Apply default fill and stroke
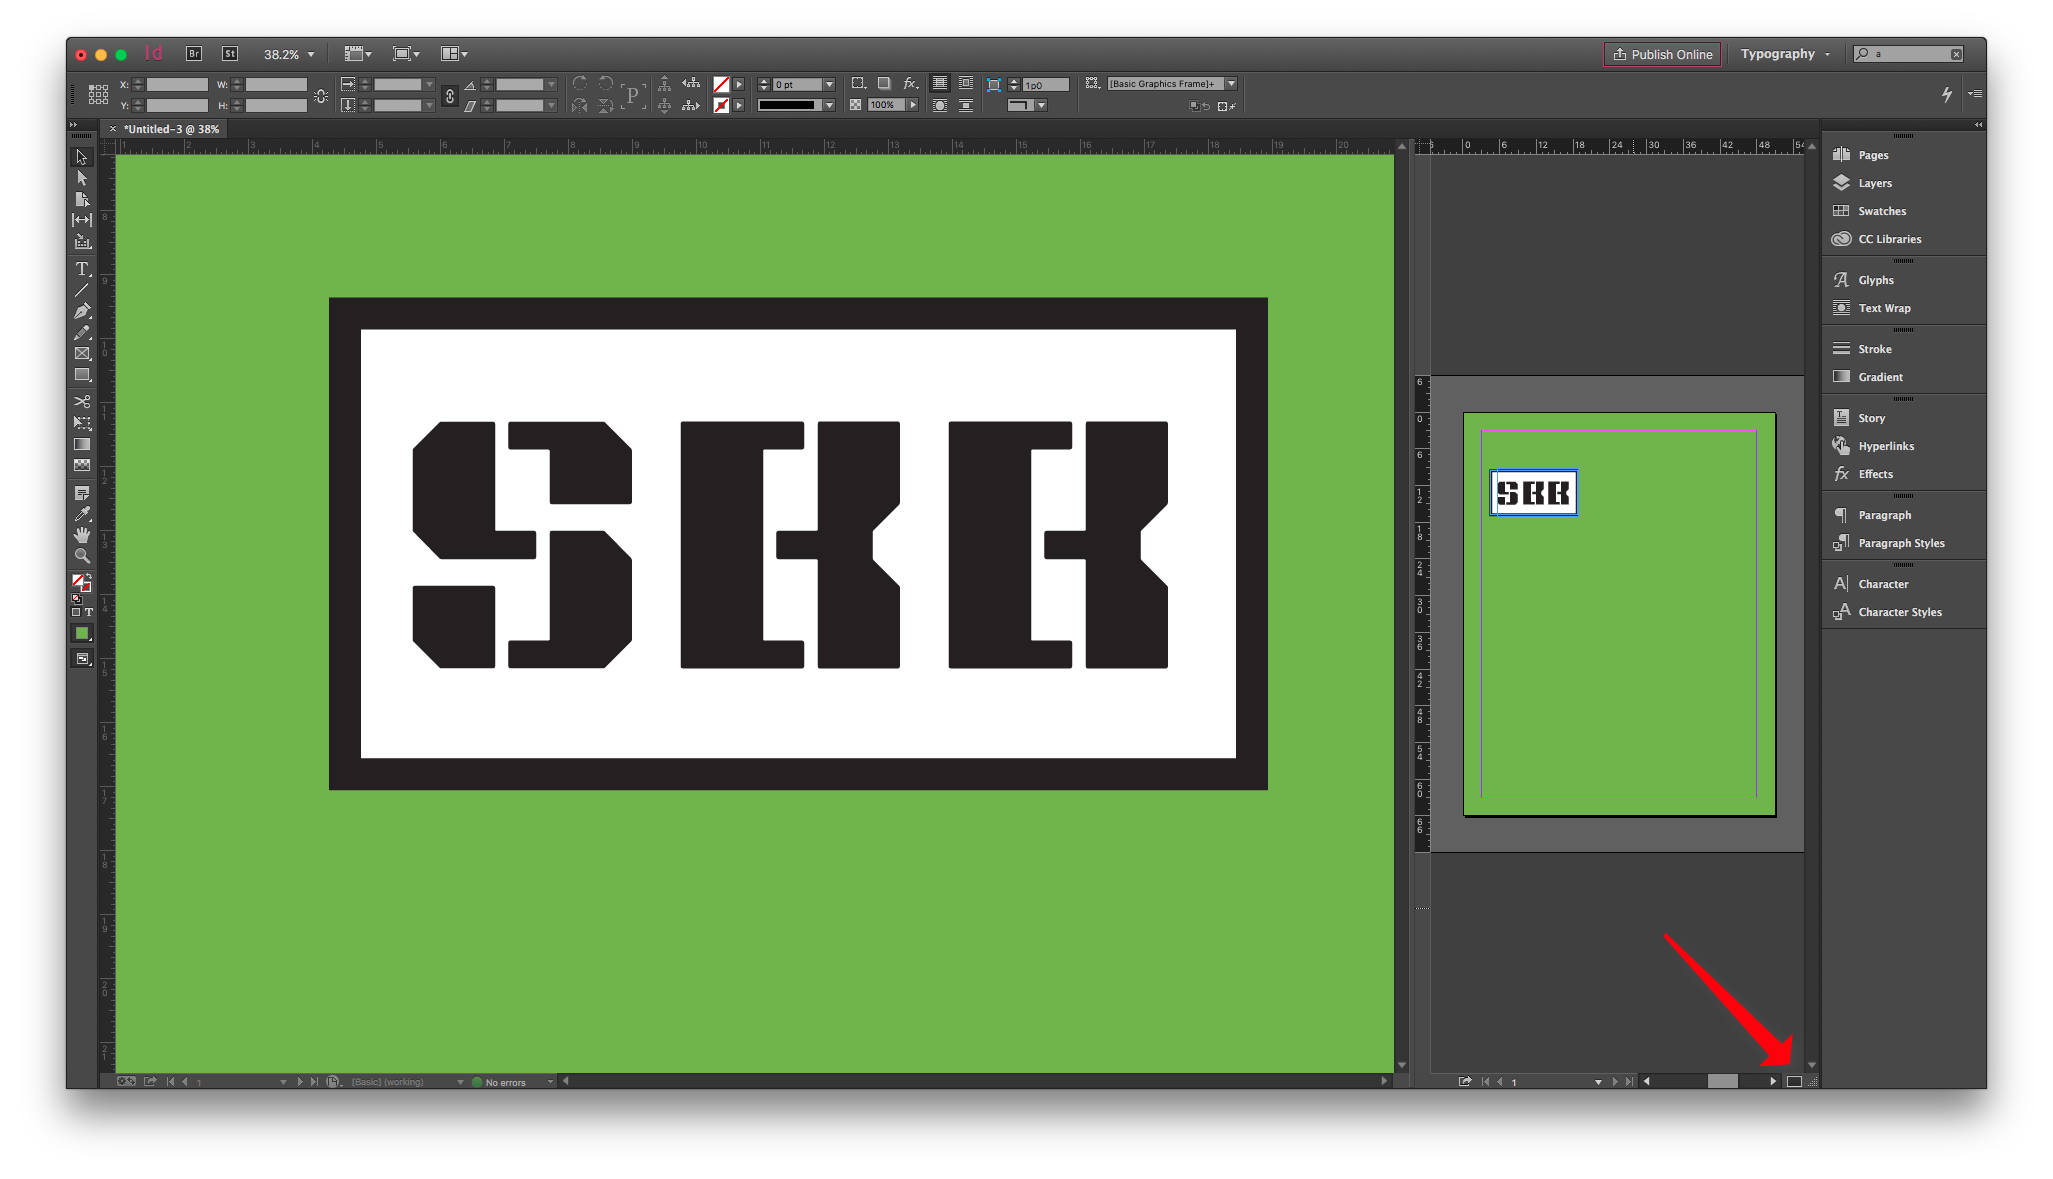This screenshot has width=2053, height=1179. [x=76, y=598]
